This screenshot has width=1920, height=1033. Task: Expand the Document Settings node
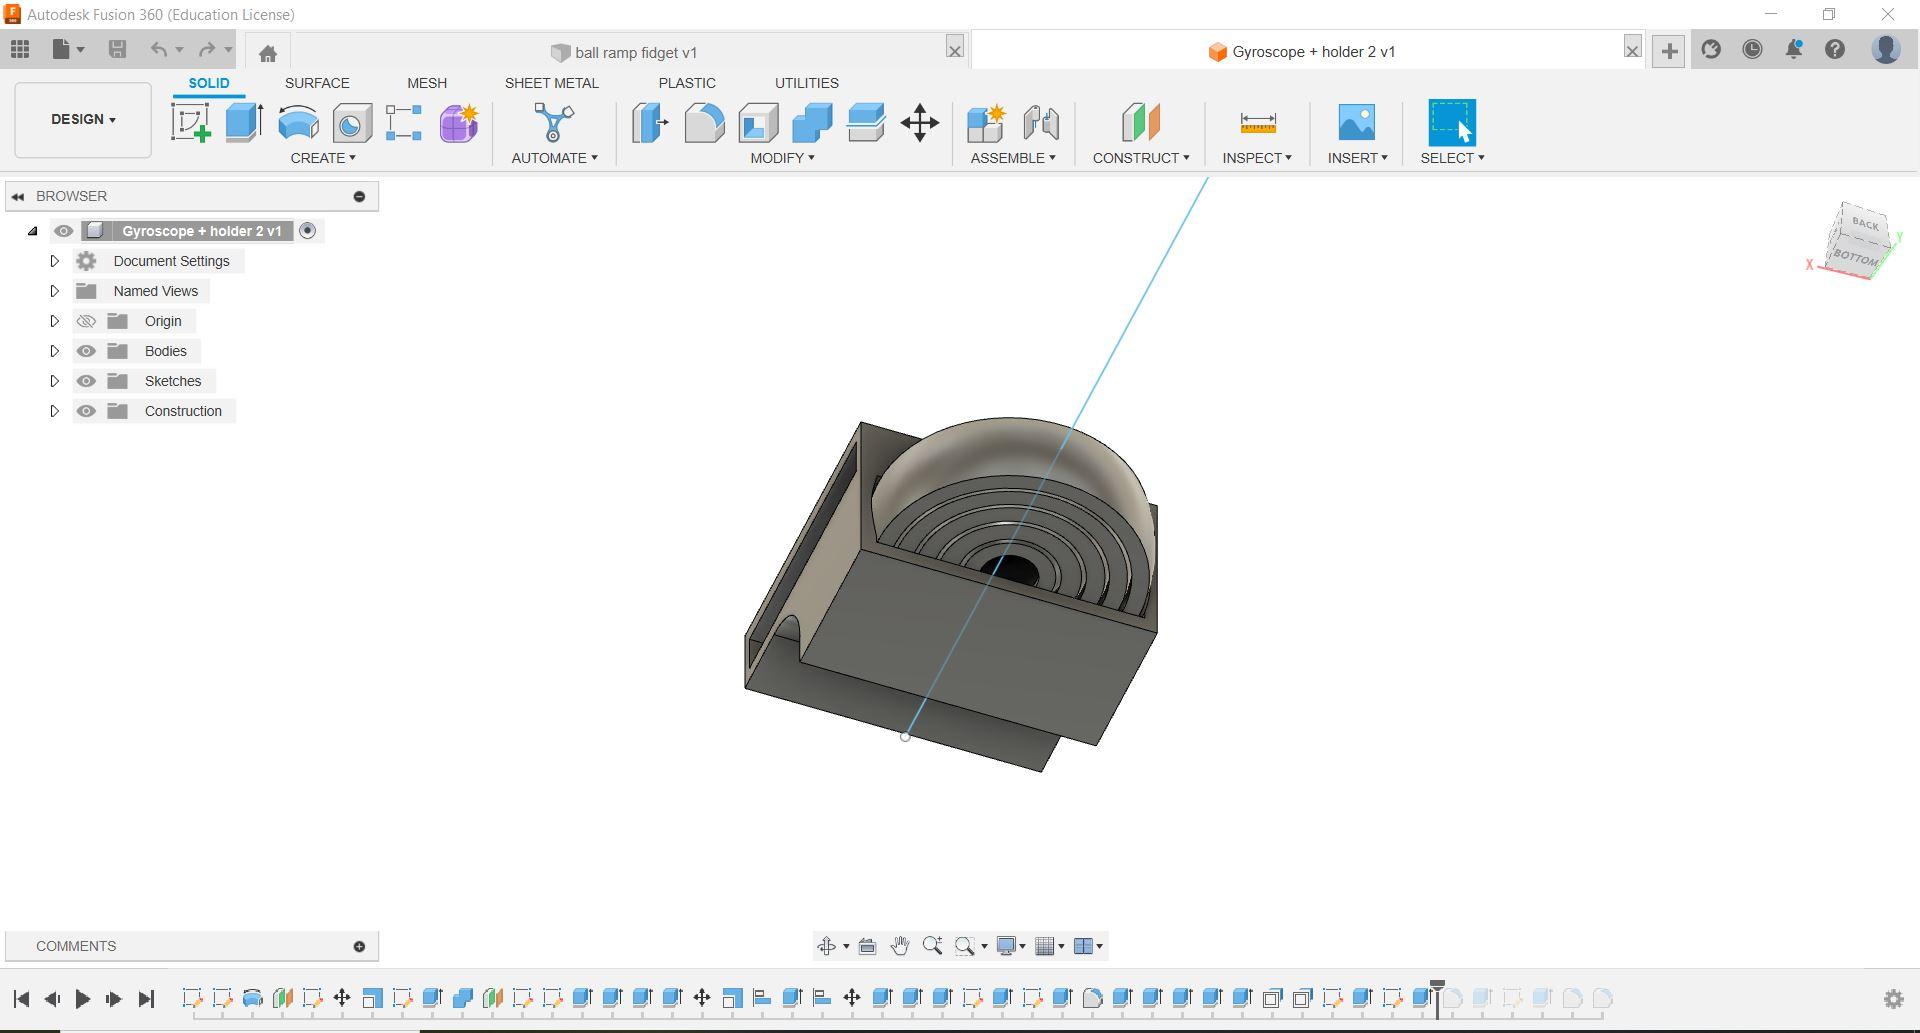pyautogui.click(x=54, y=261)
